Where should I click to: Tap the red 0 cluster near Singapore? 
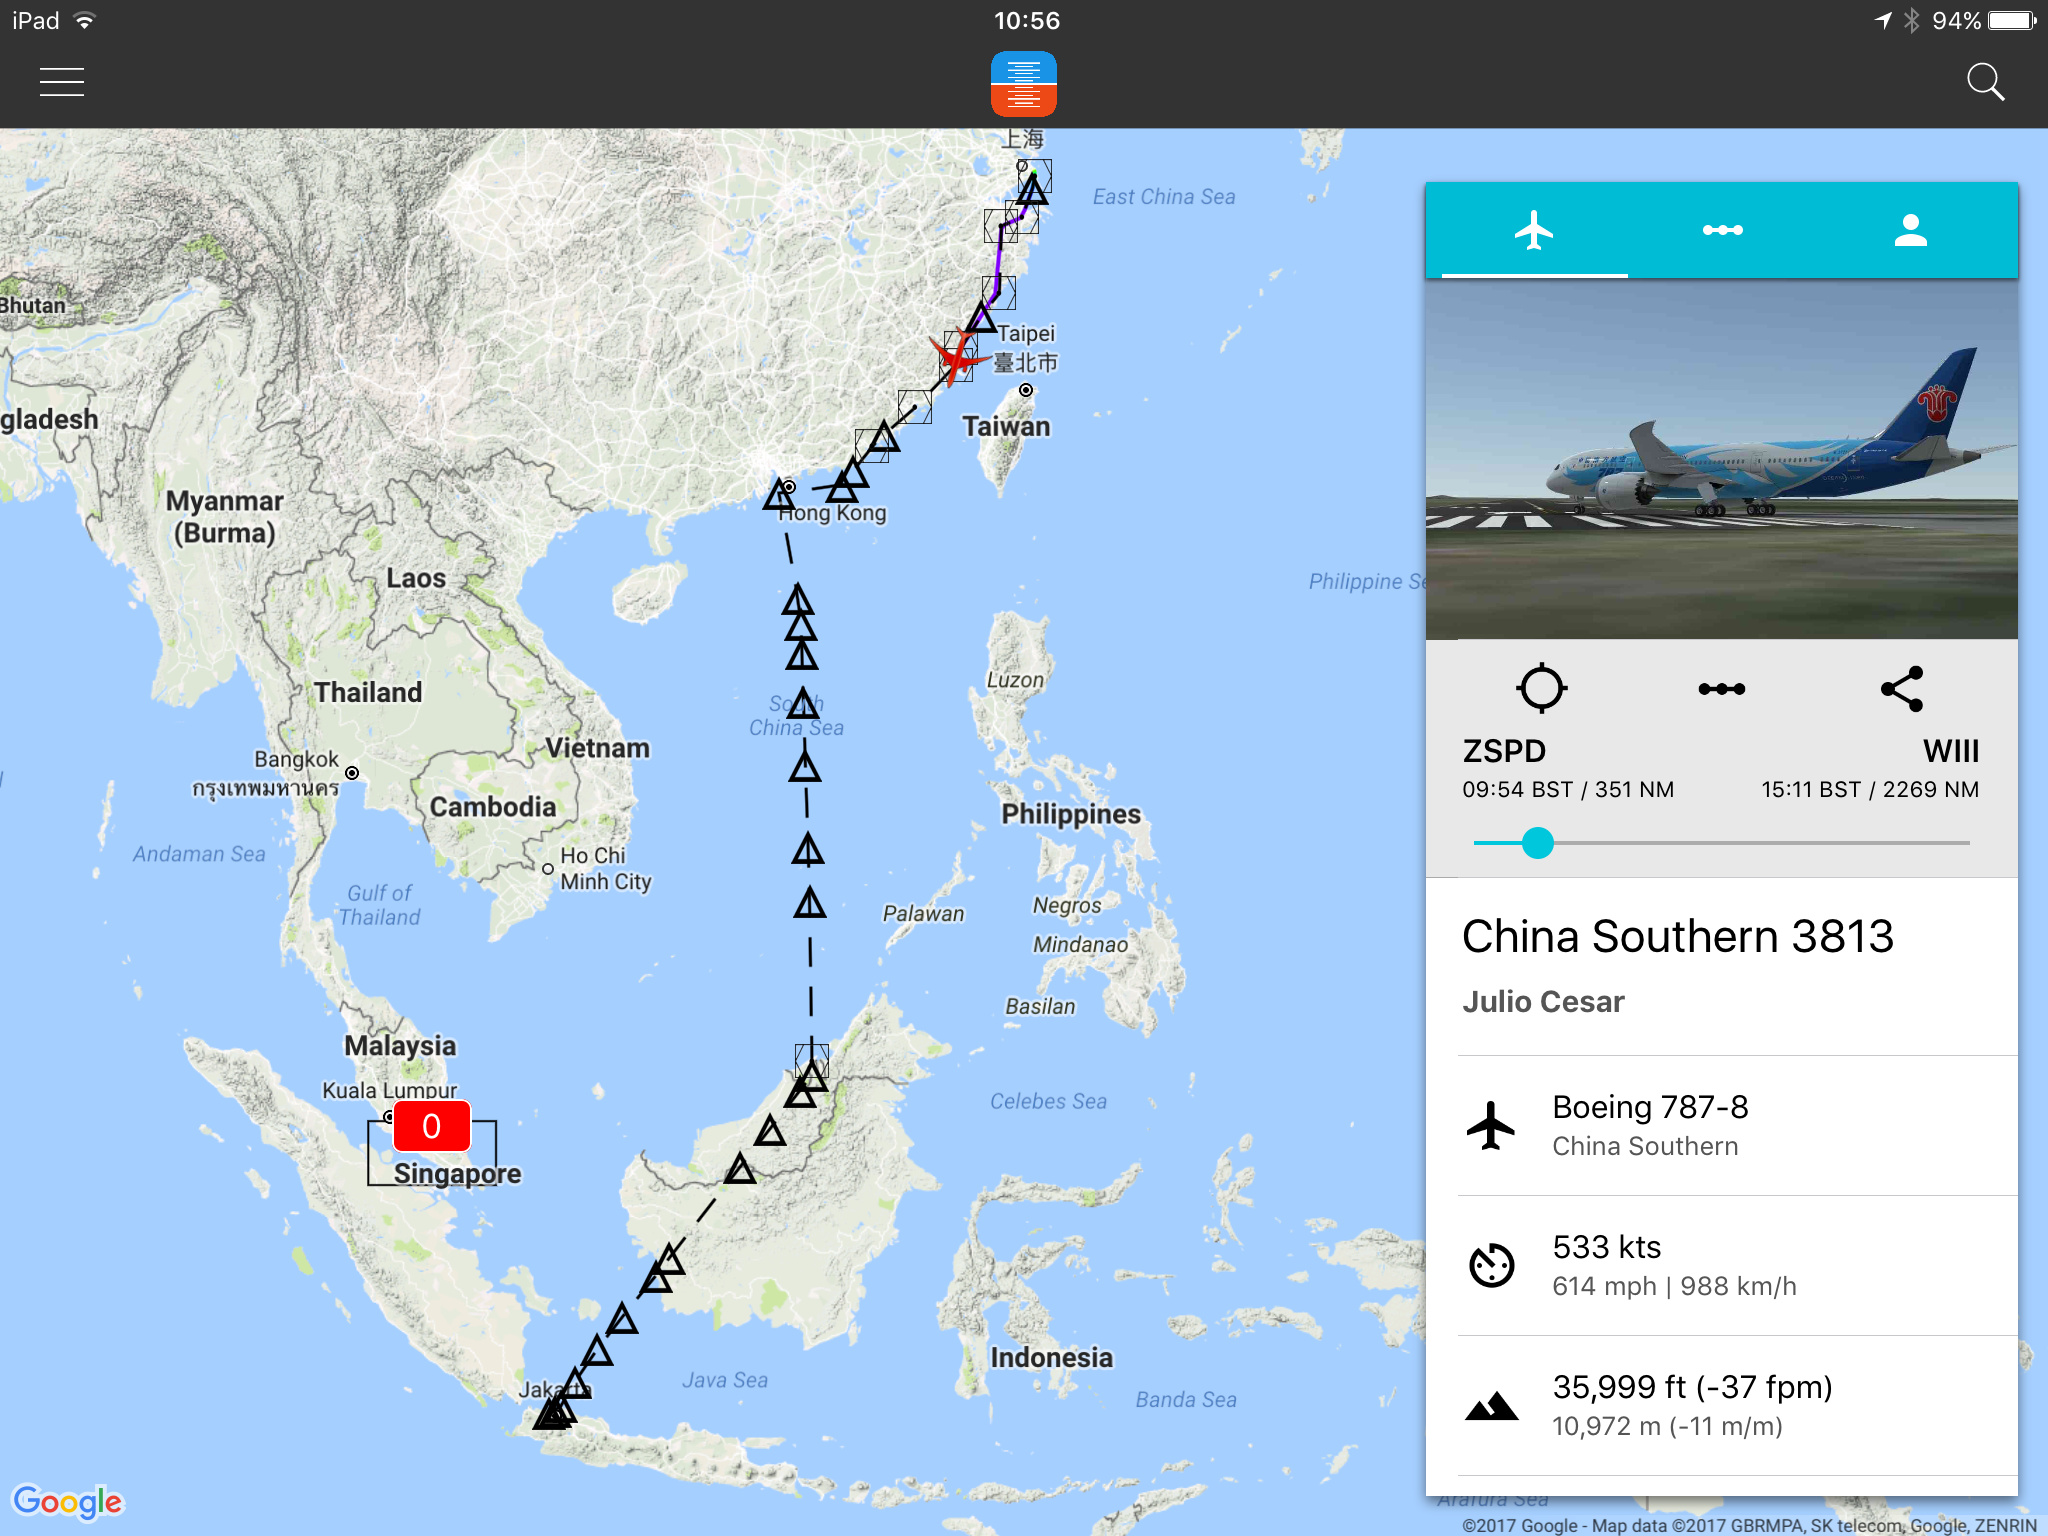point(432,1126)
